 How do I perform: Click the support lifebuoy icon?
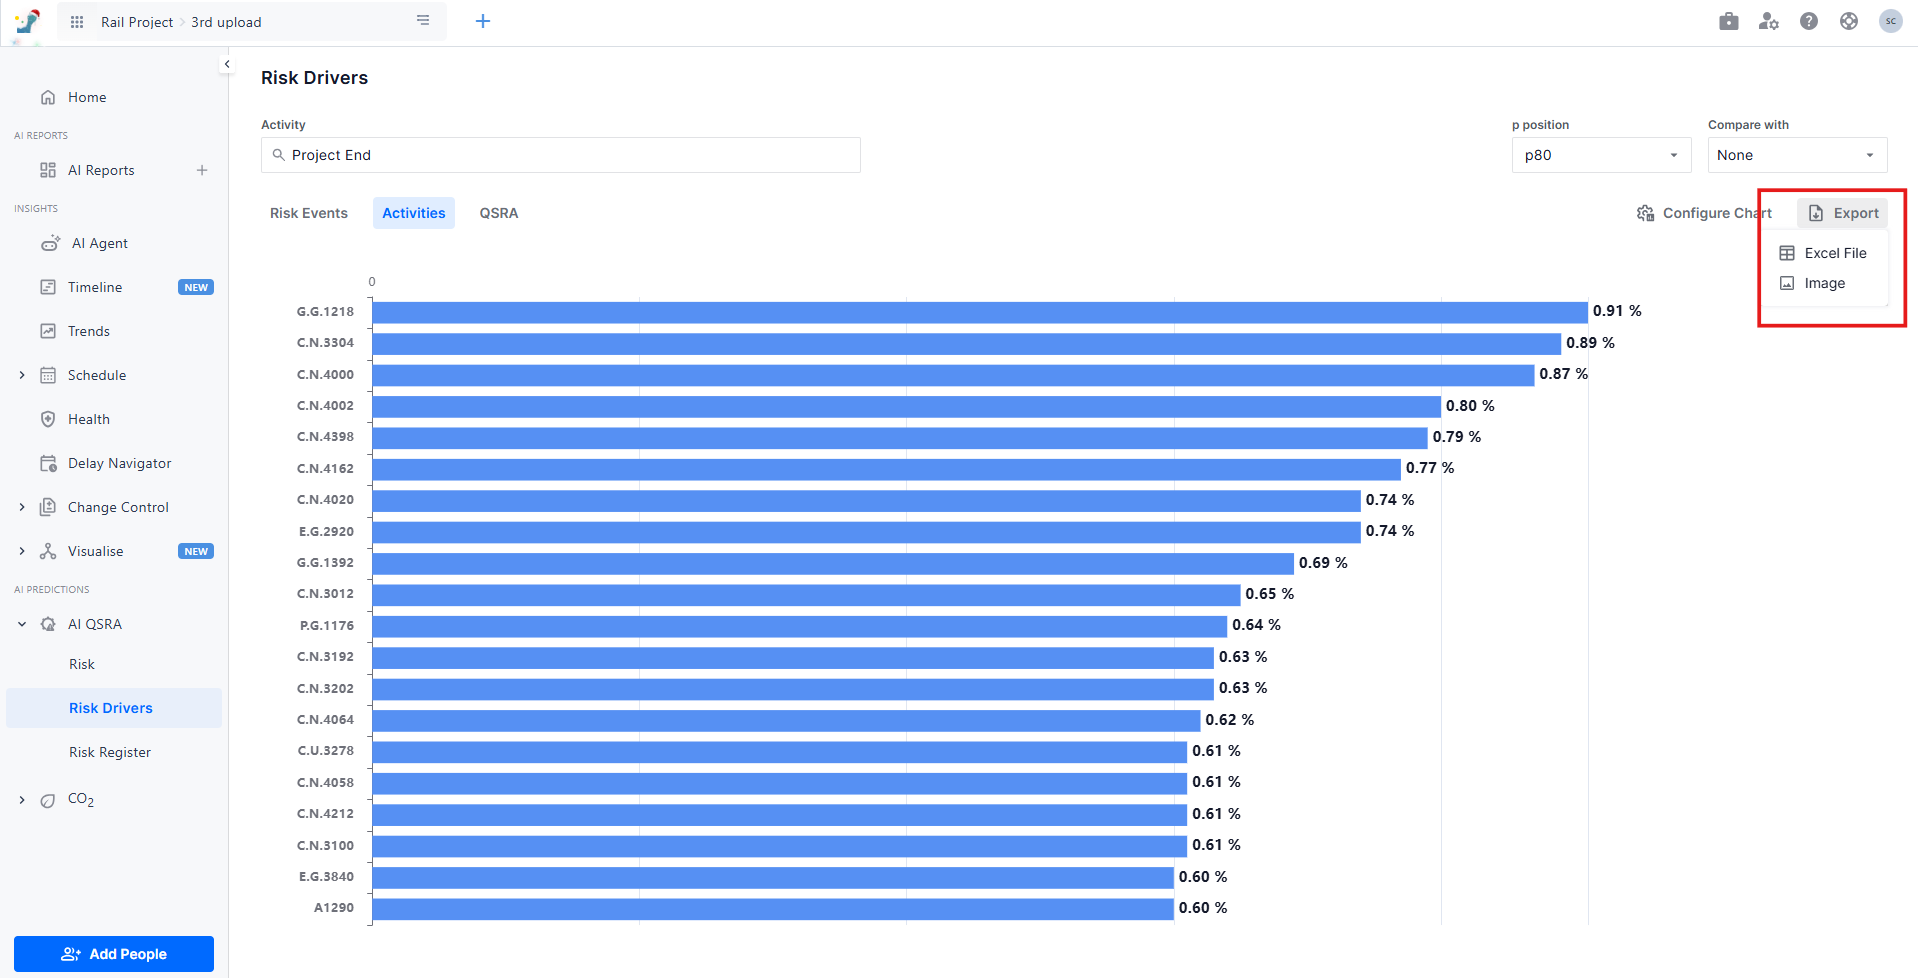[x=1849, y=21]
